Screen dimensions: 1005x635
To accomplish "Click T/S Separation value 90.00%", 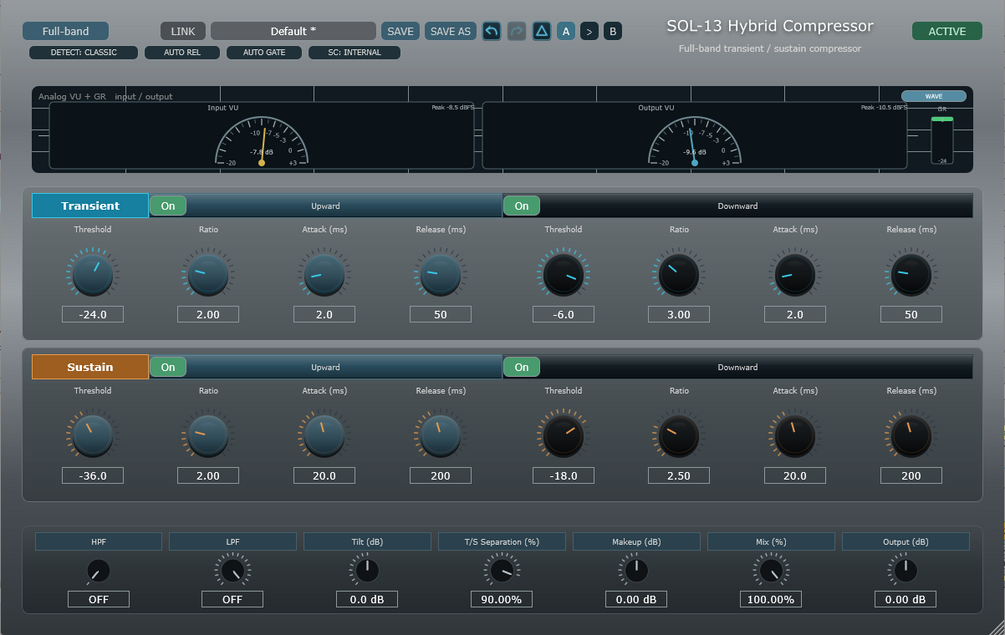I will coord(501,599).
